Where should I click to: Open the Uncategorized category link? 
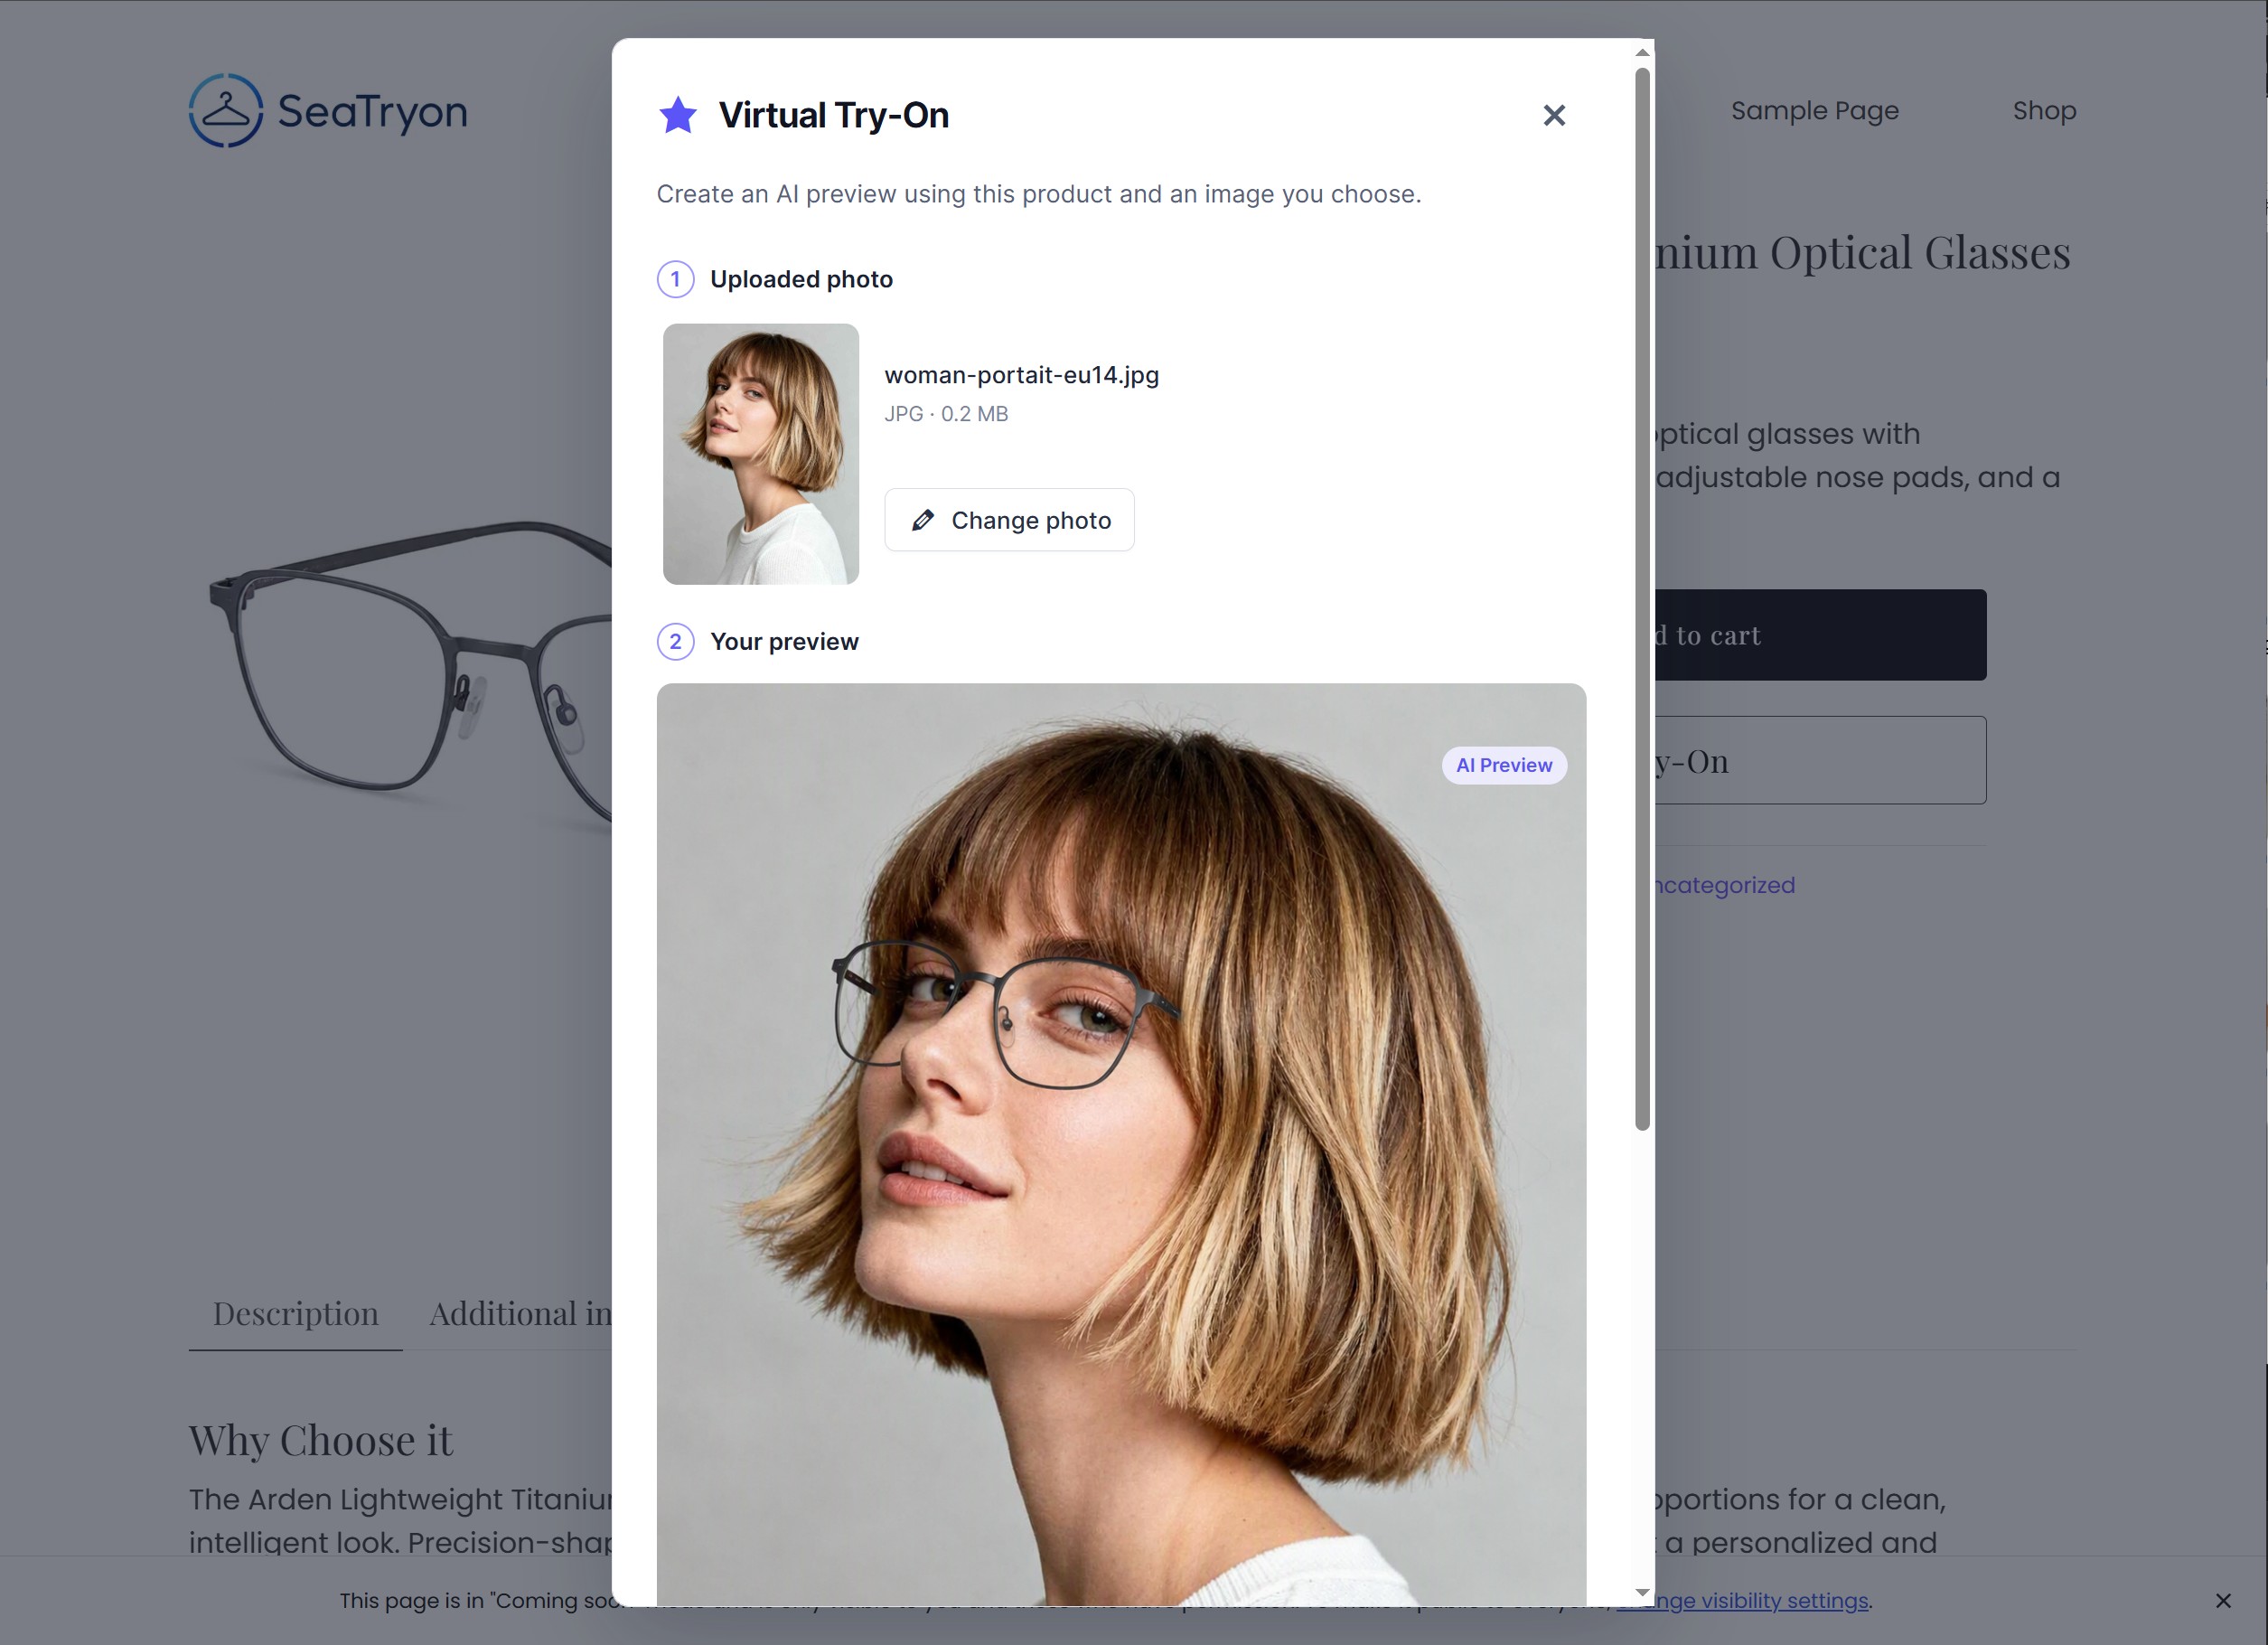coord(1724,885)
